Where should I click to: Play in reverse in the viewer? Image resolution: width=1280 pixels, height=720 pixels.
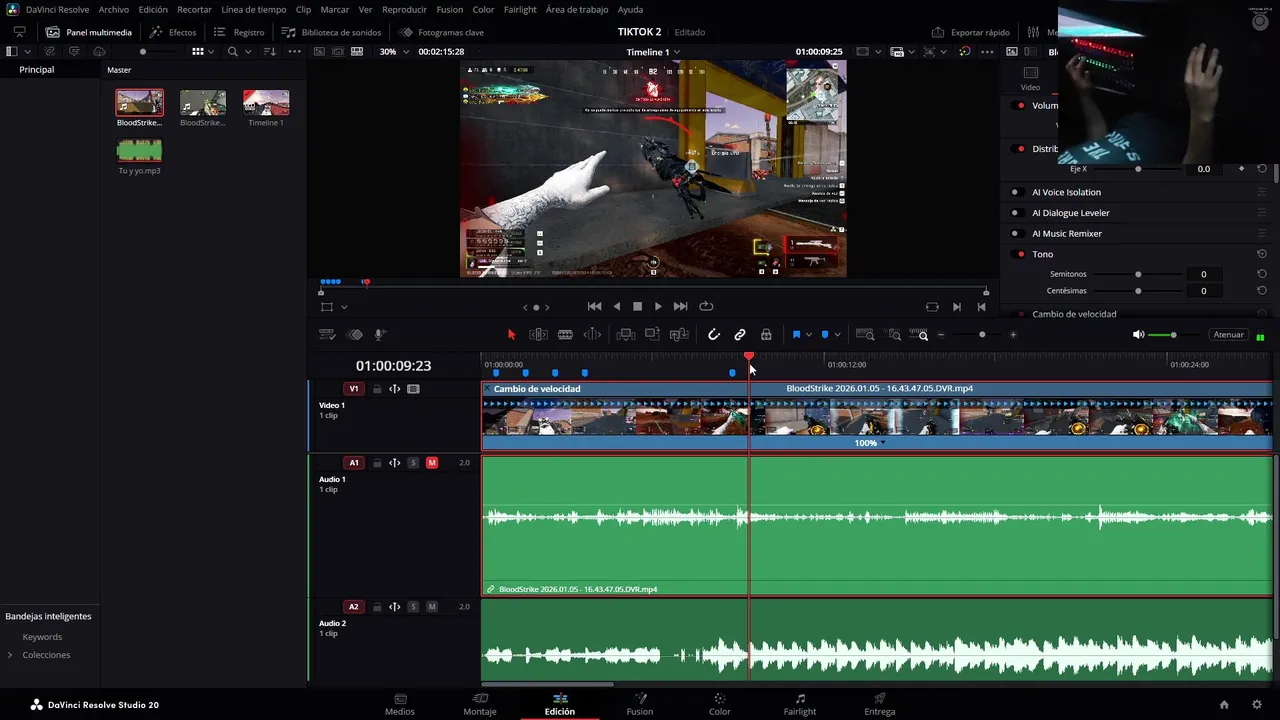click(616, 307)
